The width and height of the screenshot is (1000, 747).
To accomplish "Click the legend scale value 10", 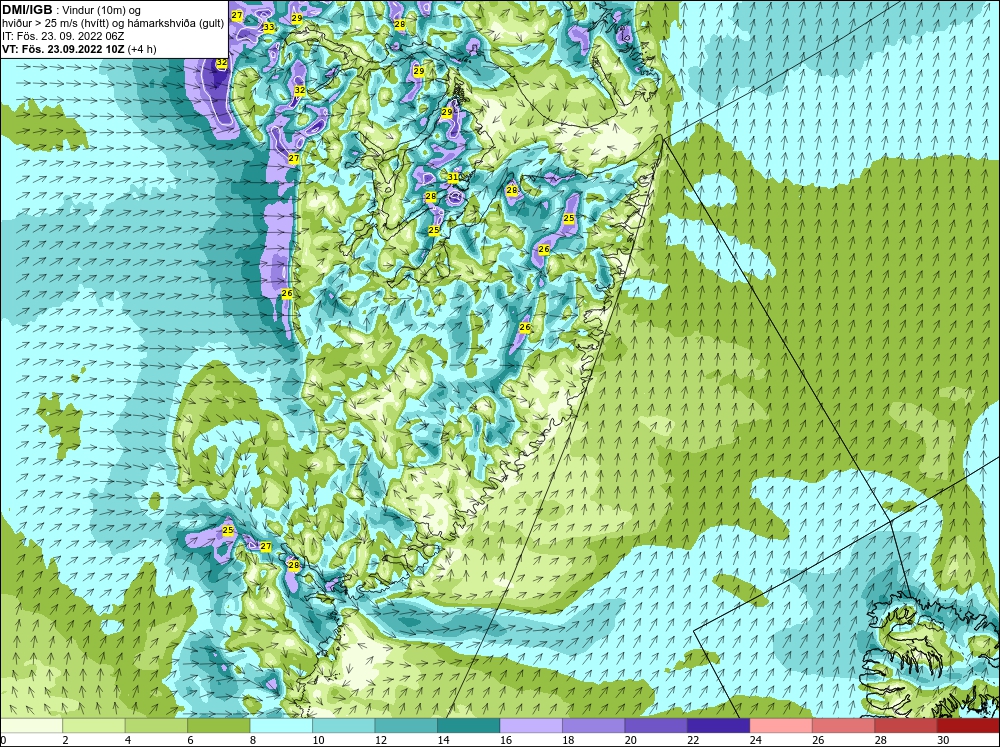I will [318, 740].
